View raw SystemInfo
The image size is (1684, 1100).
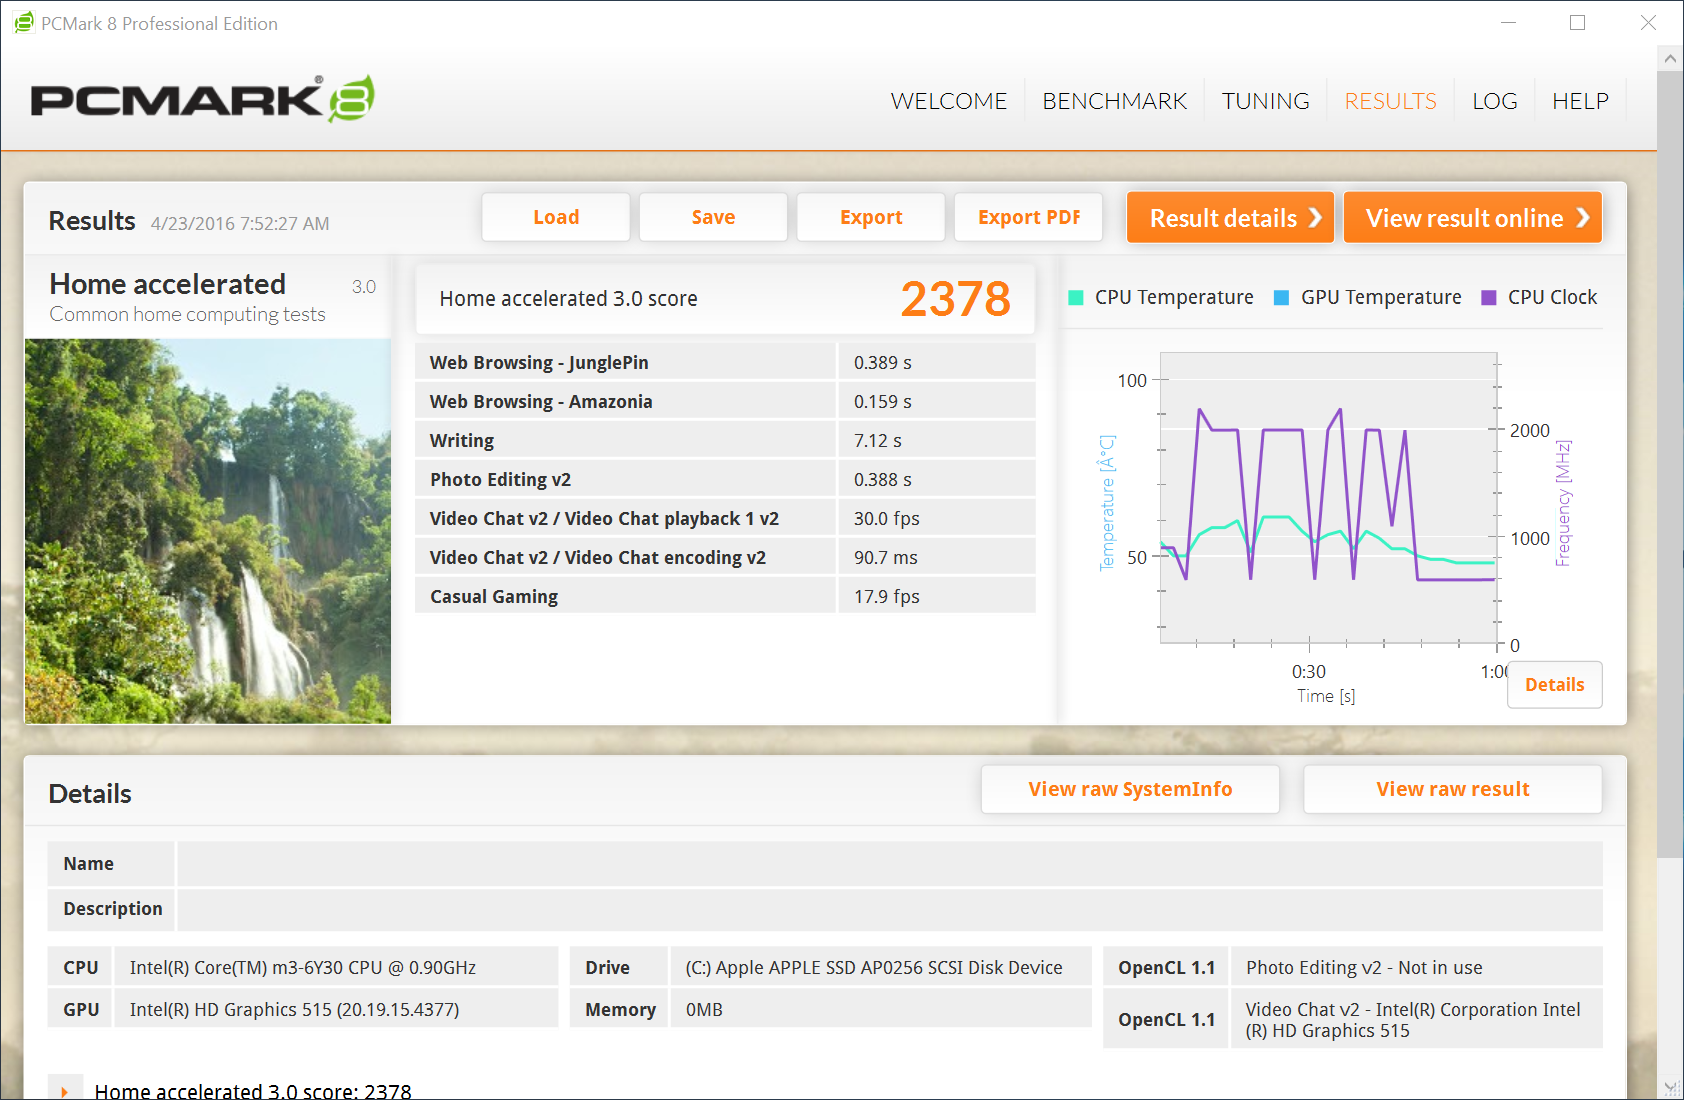pos(1130,789)
